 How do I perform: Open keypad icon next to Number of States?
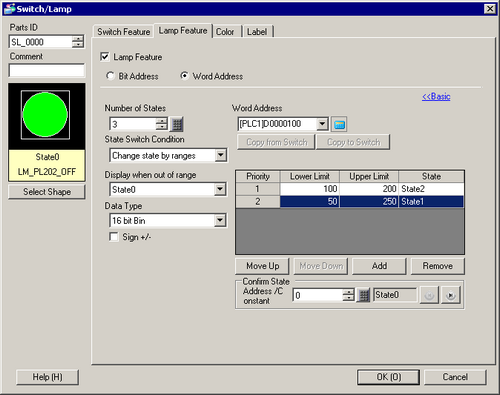tap(177, 124)
